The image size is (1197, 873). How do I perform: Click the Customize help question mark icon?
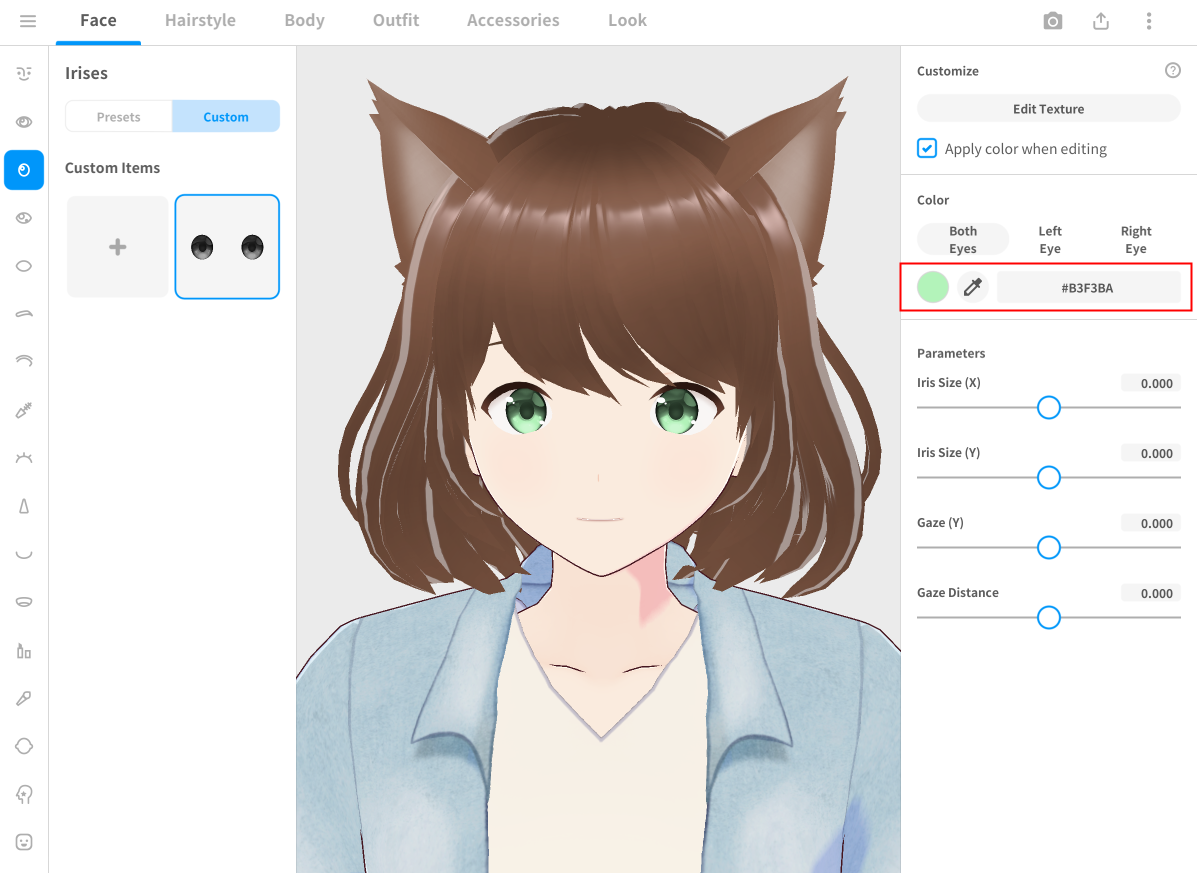(1173, 71)
